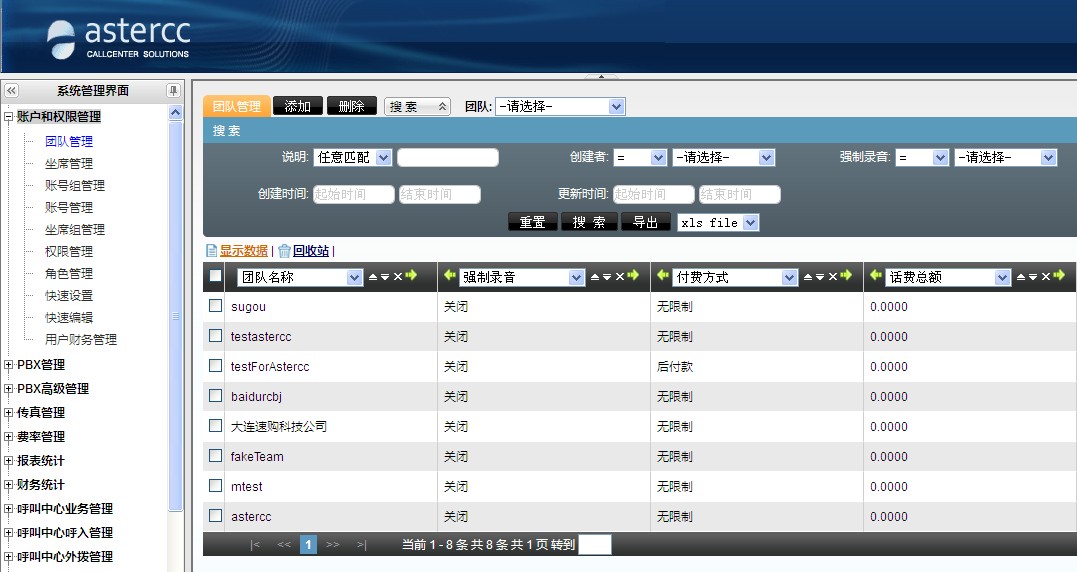Check the box for sugou team

(x=215, y=306)
